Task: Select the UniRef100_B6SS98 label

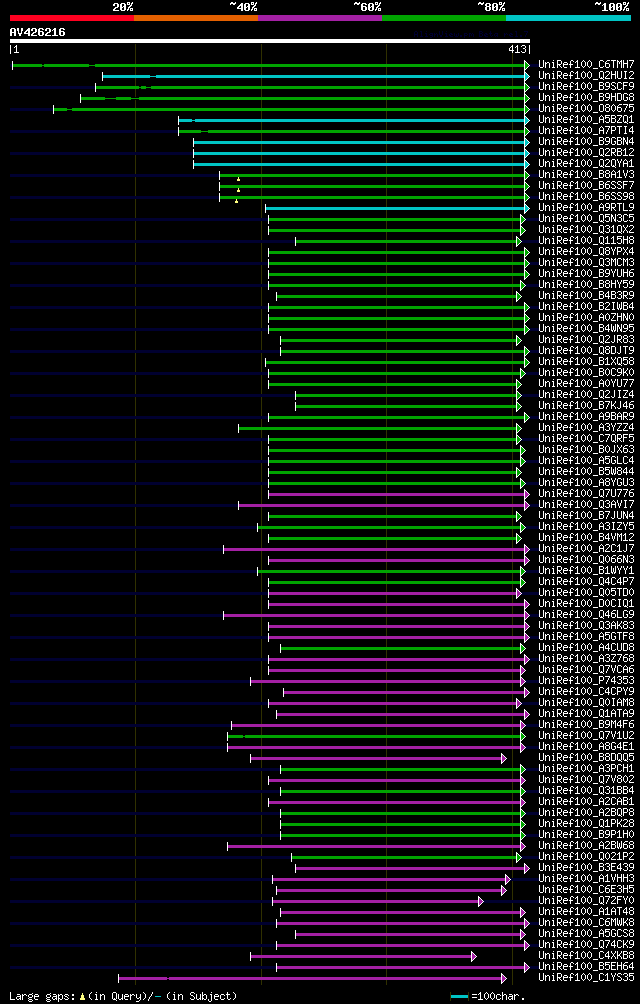Action: click(x=586, y=197)
